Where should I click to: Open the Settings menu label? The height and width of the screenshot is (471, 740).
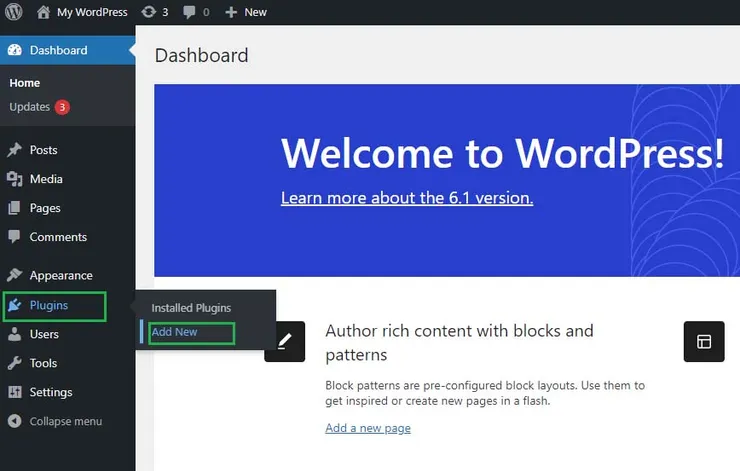point(51,392)
